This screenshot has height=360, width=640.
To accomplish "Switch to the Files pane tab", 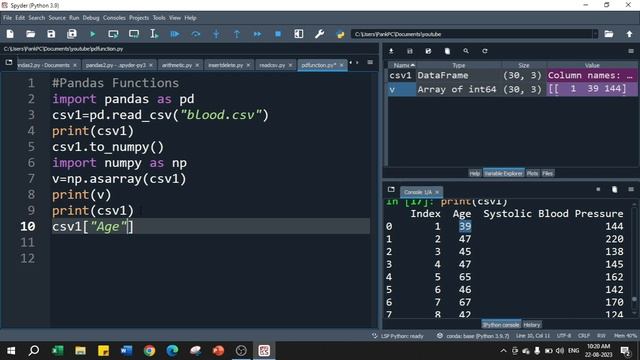I will coord(547,173).
